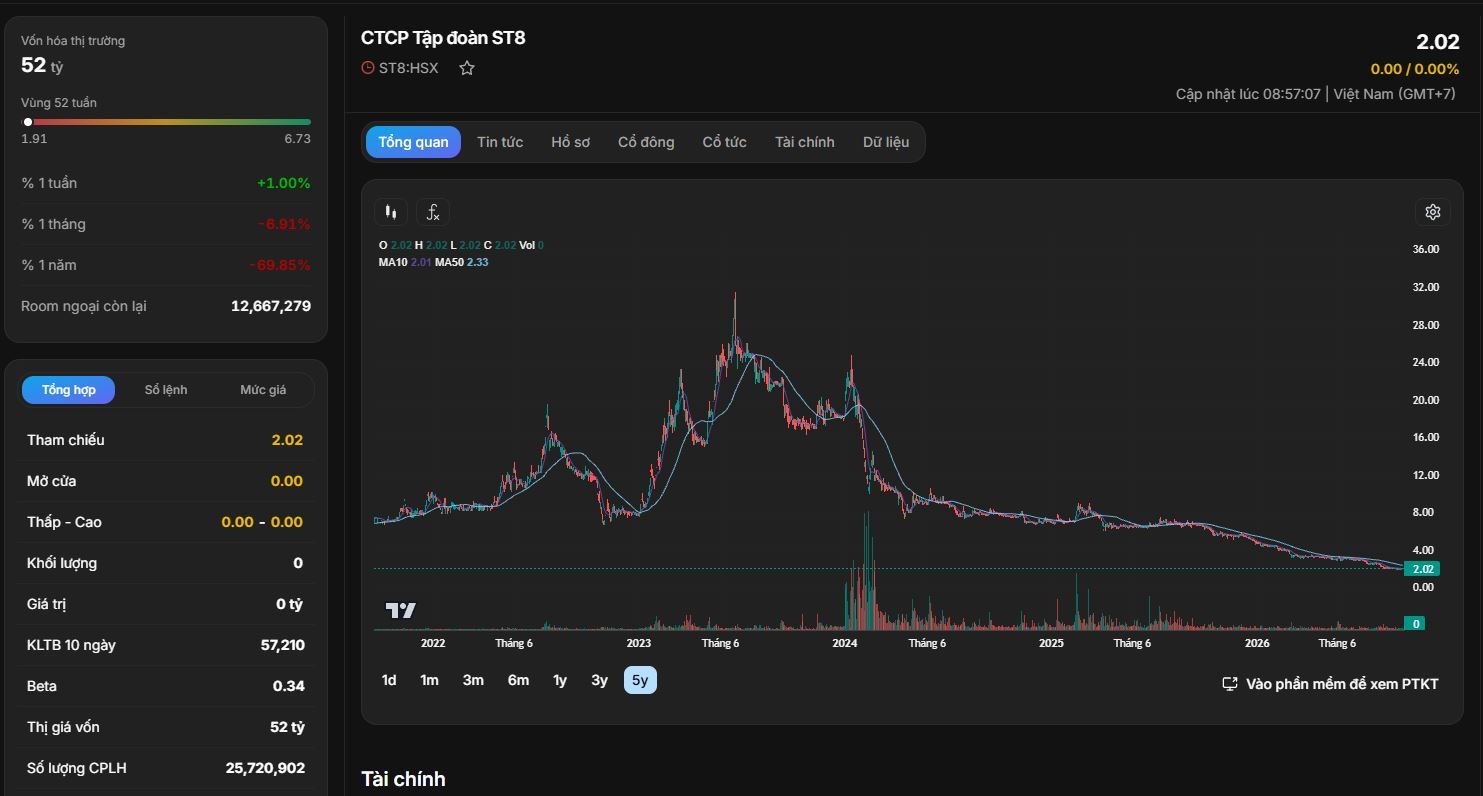Click the Khối lượng row label

click(62, 563)
